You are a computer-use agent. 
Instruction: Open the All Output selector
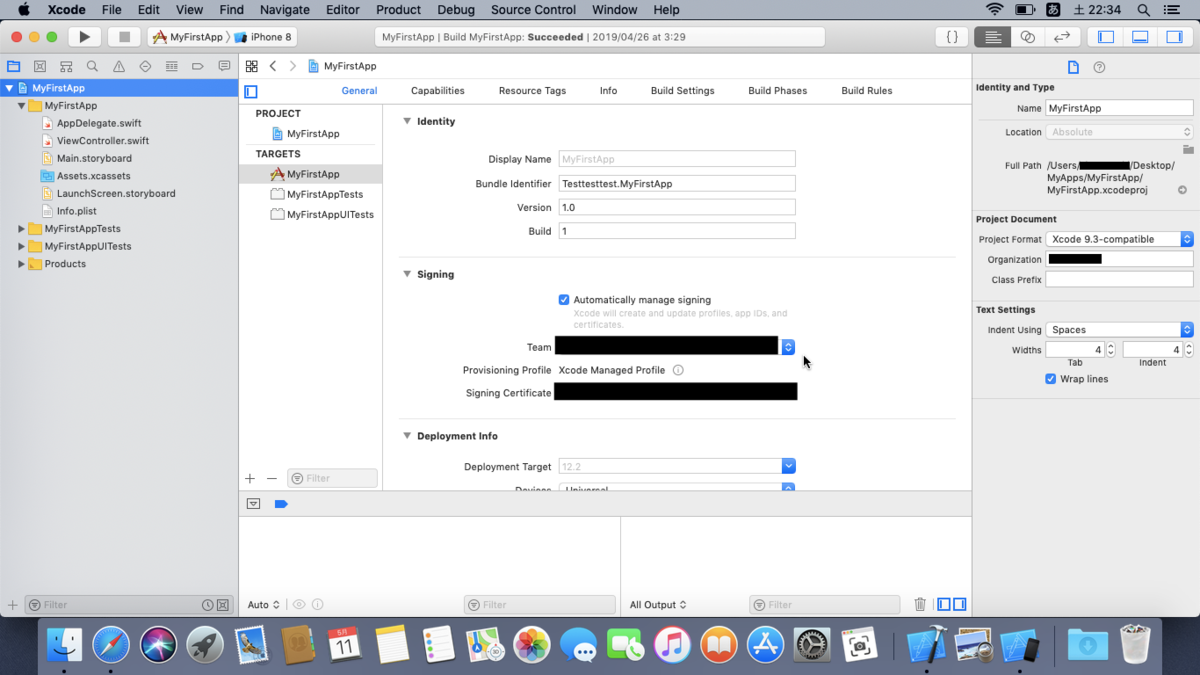(x=658, y=605)
